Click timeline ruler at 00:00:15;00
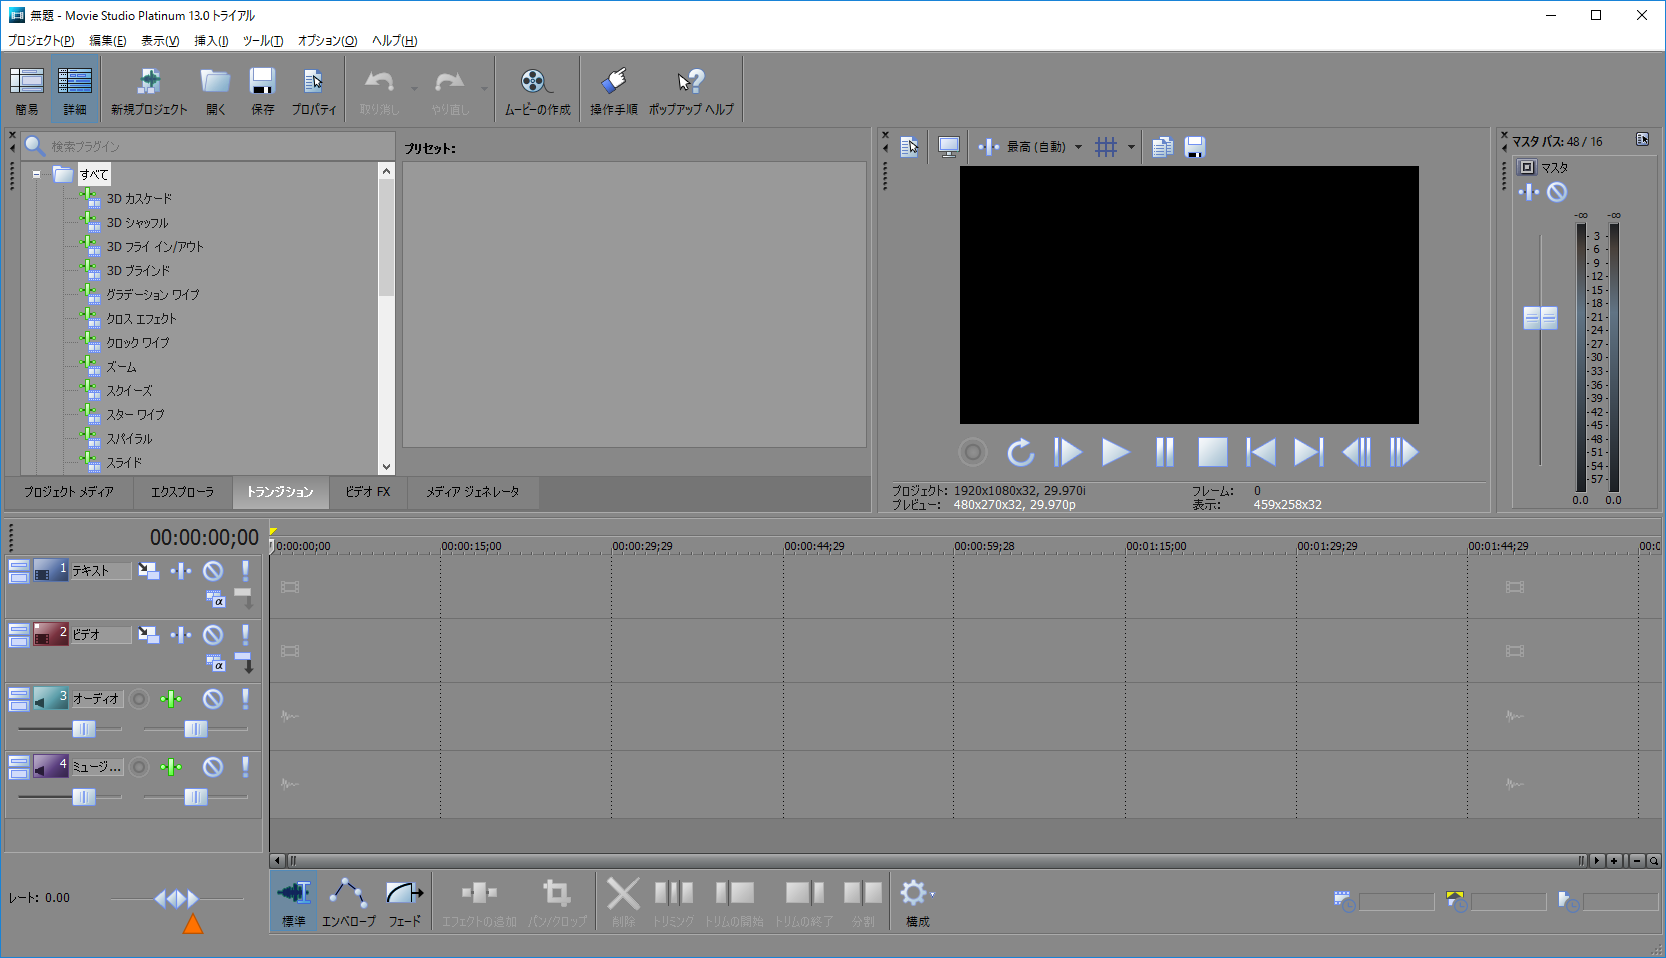The width and height of the screenshot is (1666, 958). click(471, 546)
